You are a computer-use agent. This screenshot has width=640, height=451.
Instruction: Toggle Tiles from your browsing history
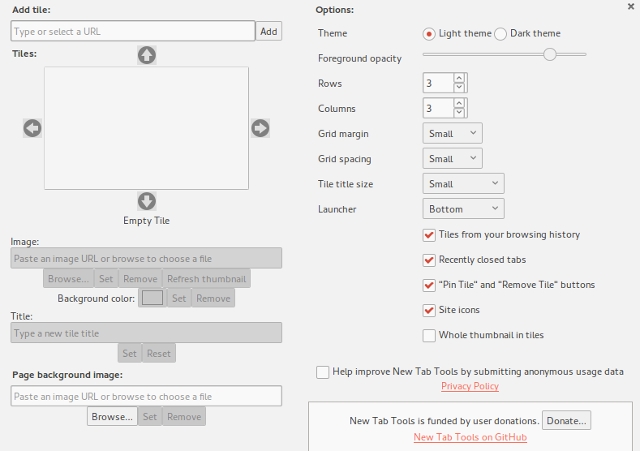429,235
